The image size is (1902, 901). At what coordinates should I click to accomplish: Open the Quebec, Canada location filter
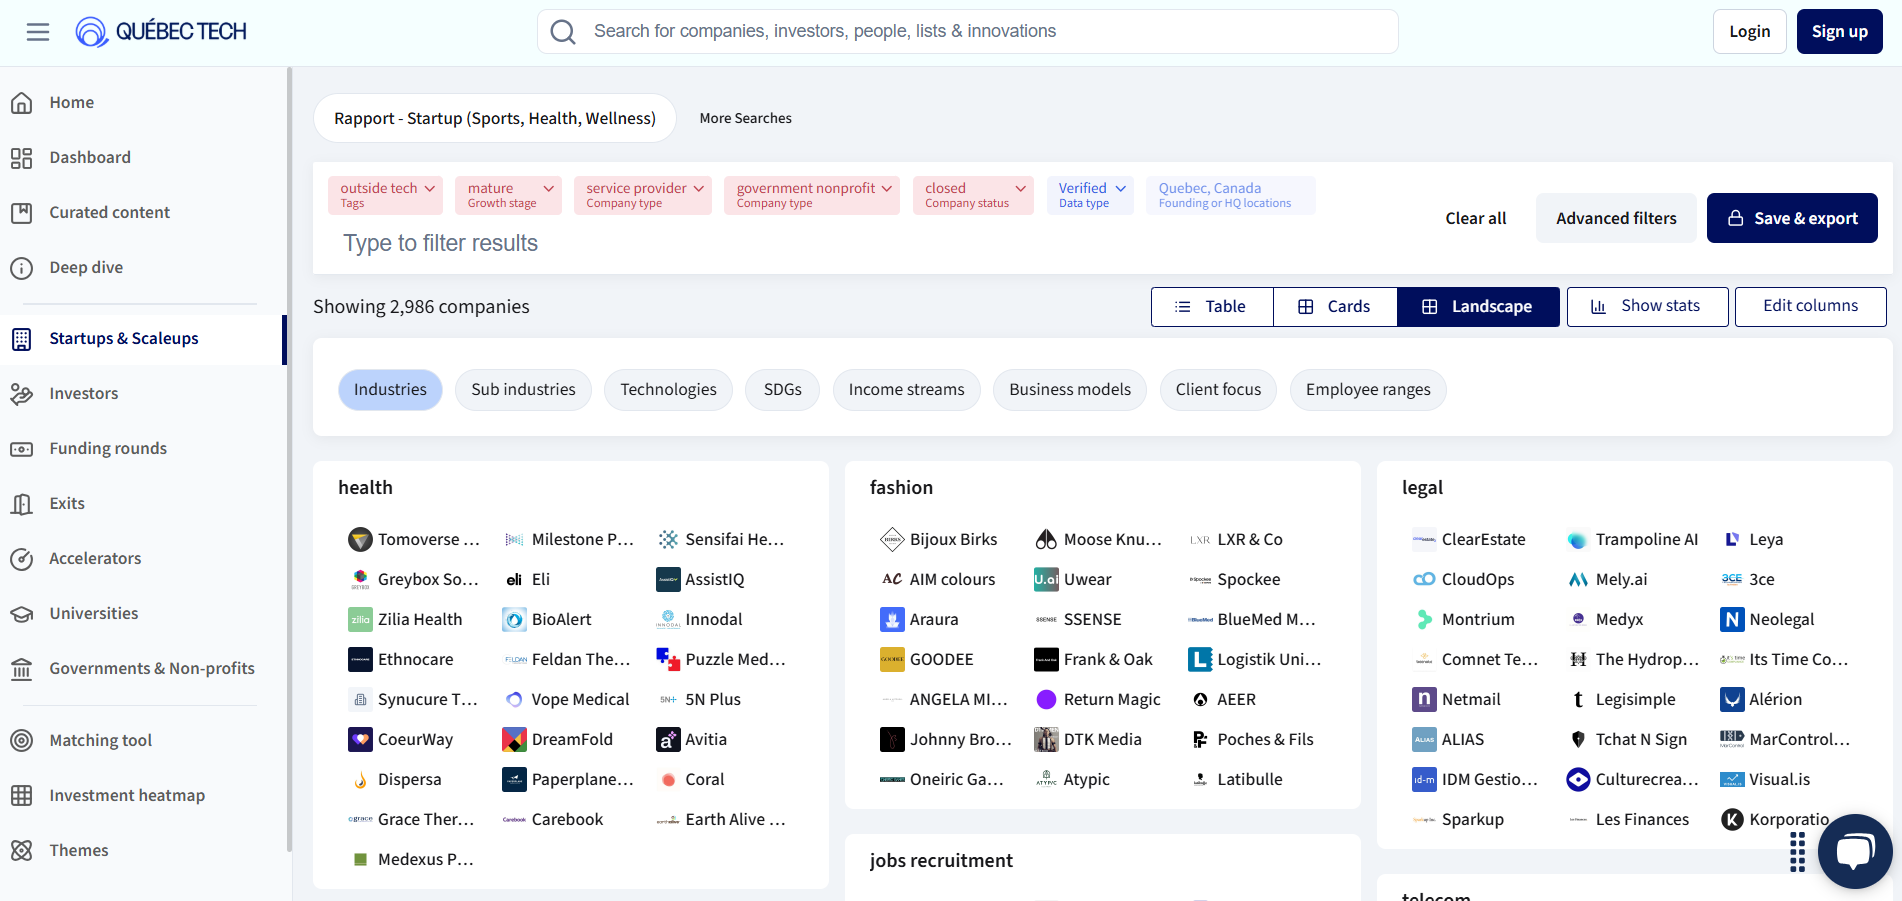tap(1230, 195)
